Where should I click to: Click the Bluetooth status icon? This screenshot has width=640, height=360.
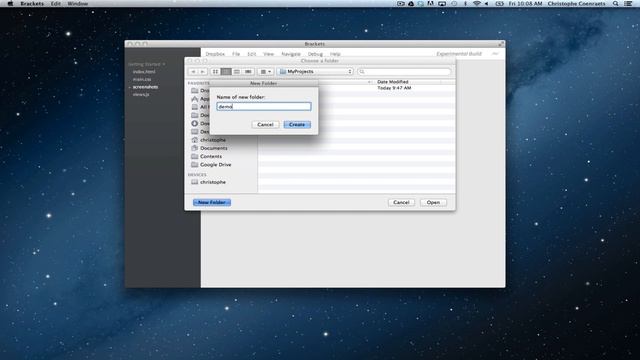point(465,4)
